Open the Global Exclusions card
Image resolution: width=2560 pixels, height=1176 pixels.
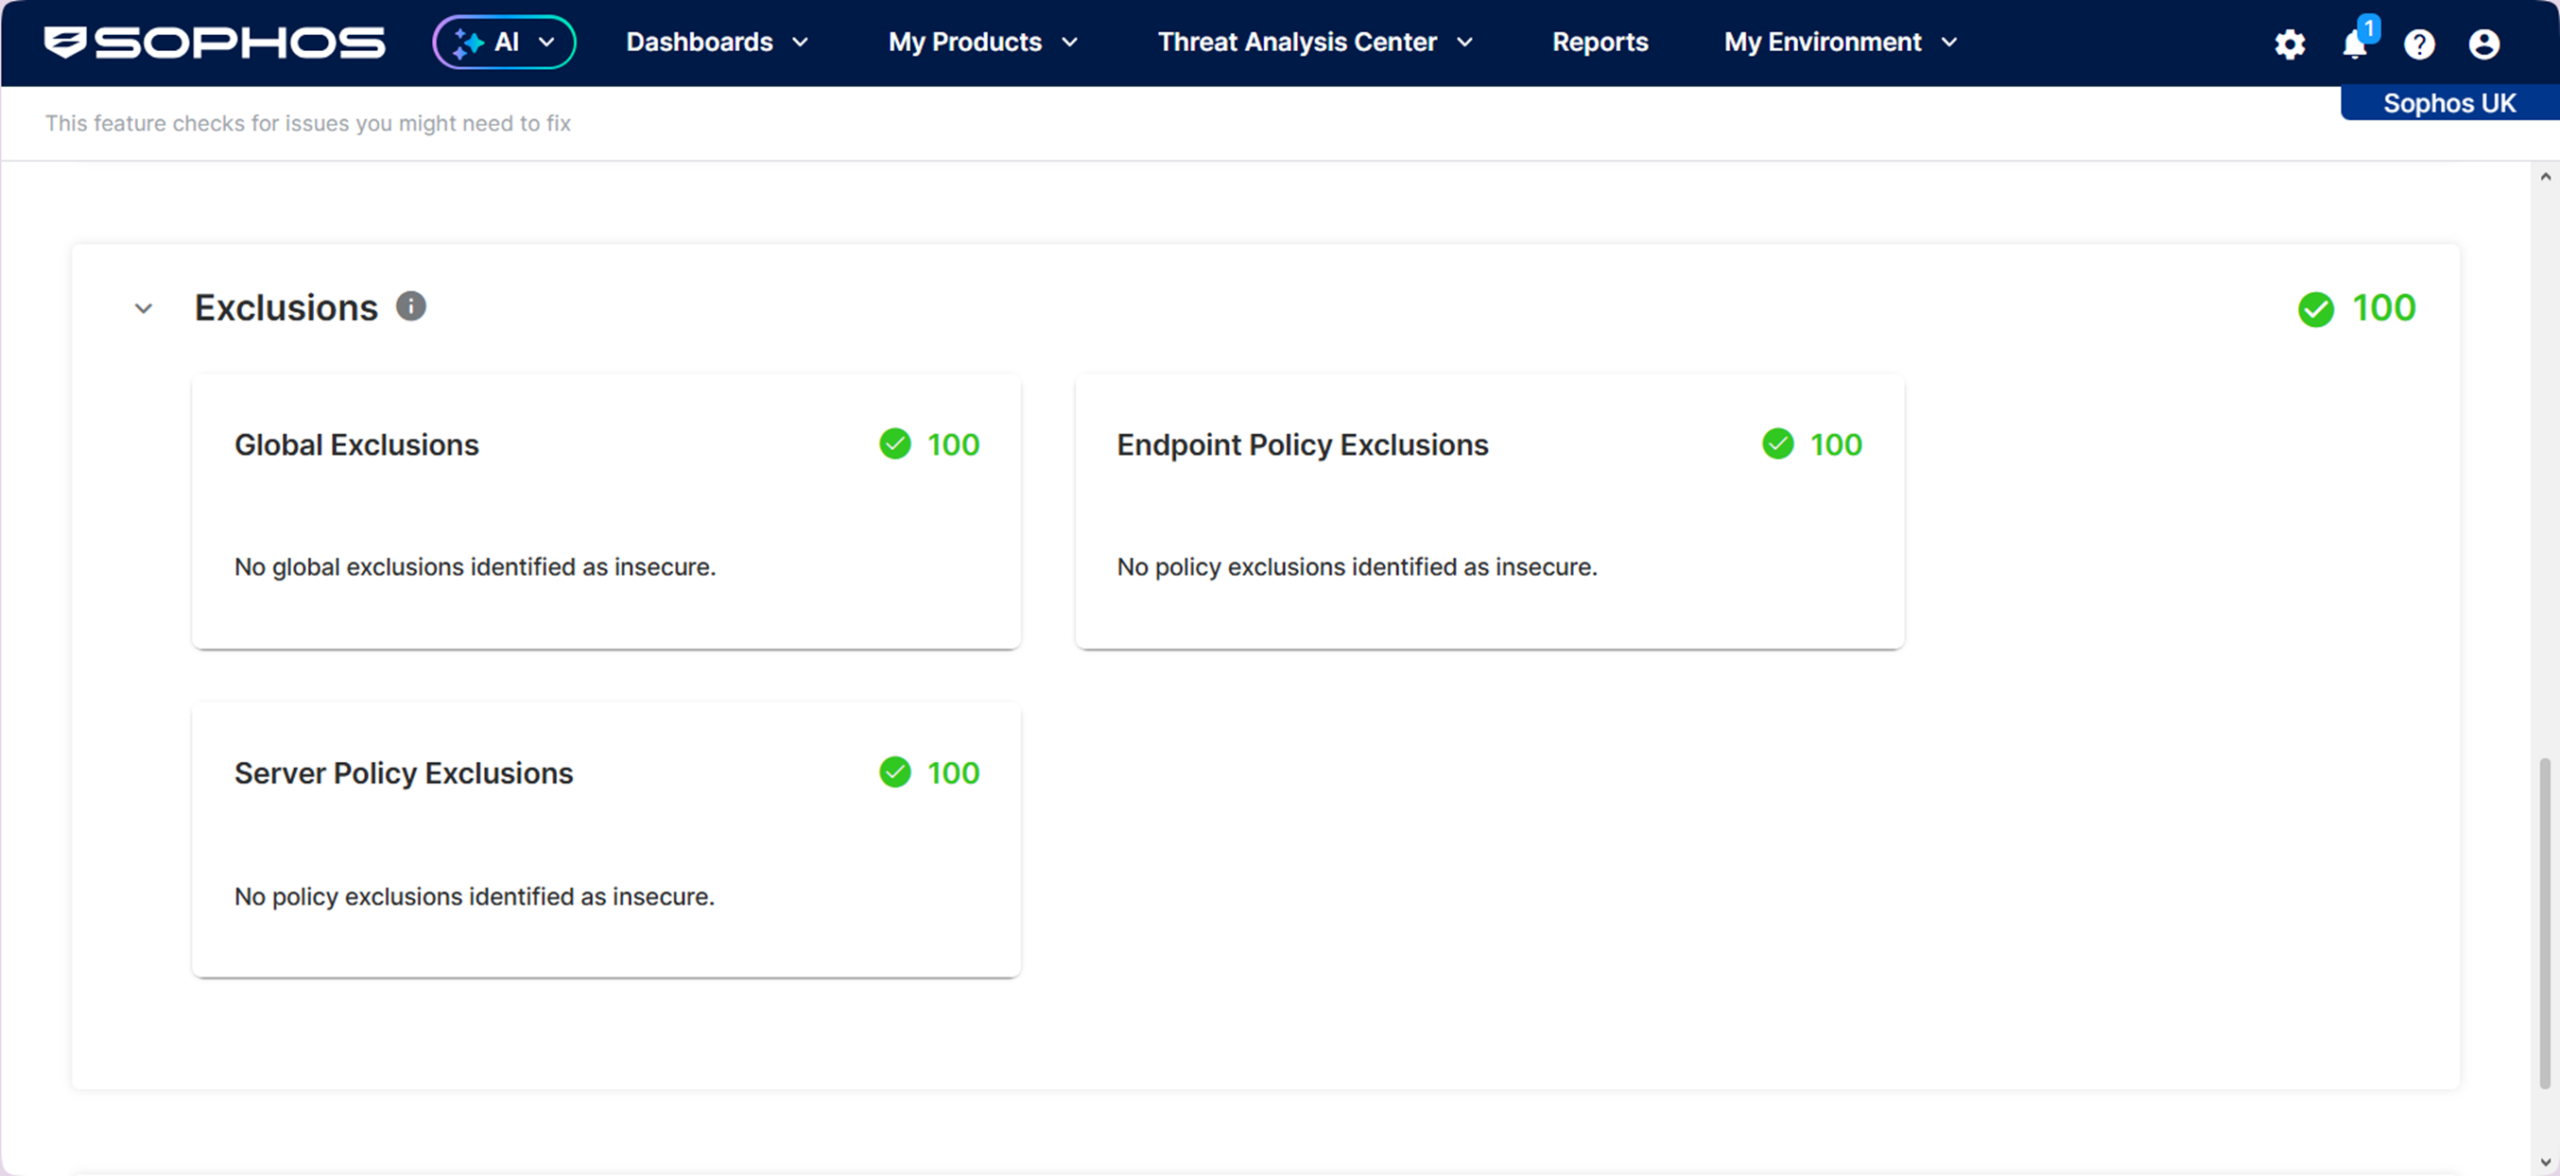(606, 511)
